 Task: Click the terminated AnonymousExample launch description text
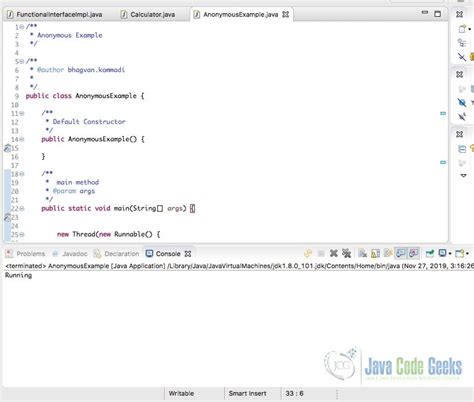point(239,266)
